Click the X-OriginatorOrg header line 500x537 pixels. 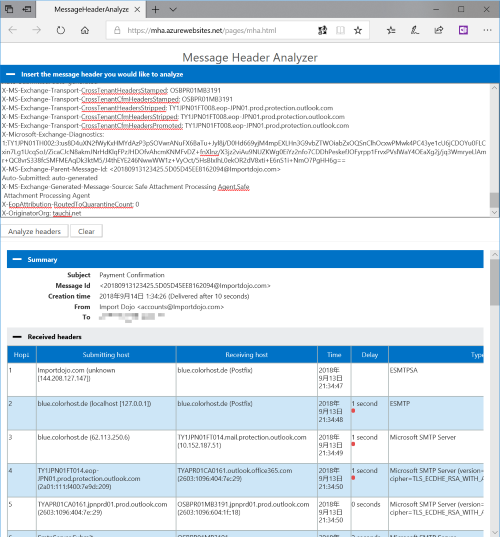pyautogui.click(x=42, y=213)
